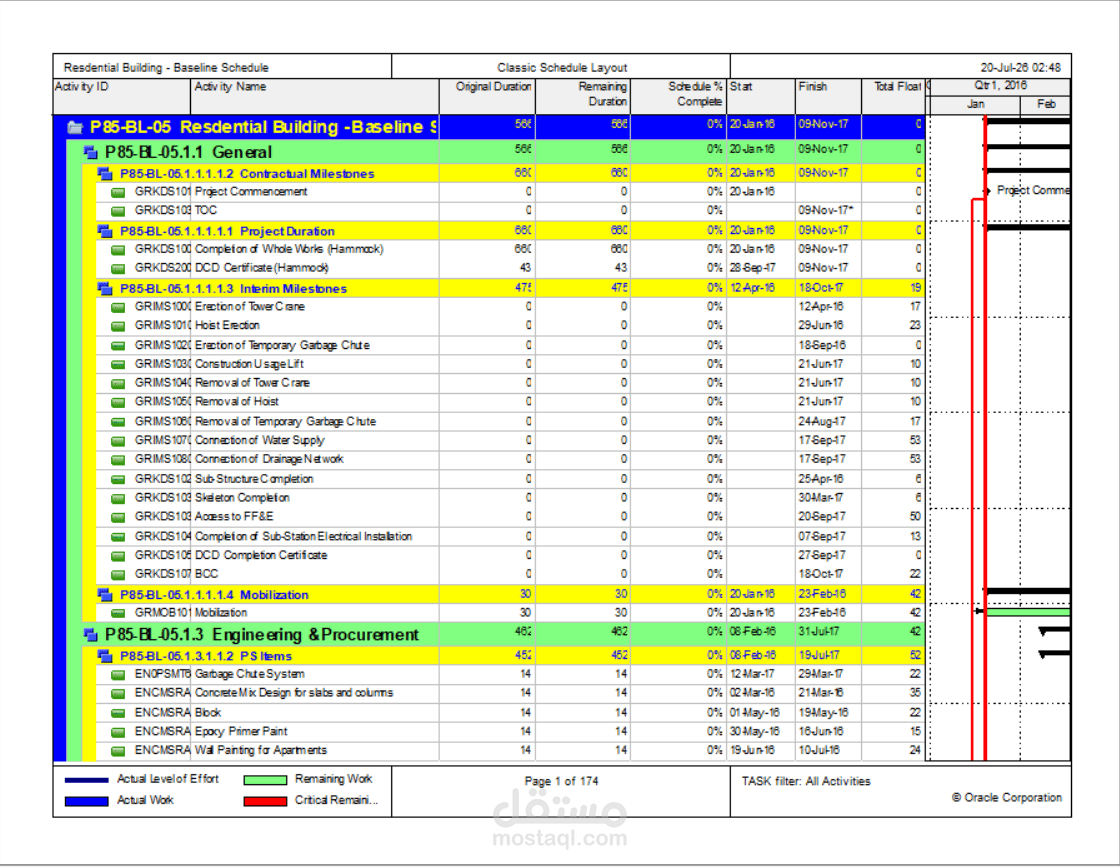Click the WBS icon beside Contractual Milestones
The width and height of the screenshot is (1120, 867).
105,174
